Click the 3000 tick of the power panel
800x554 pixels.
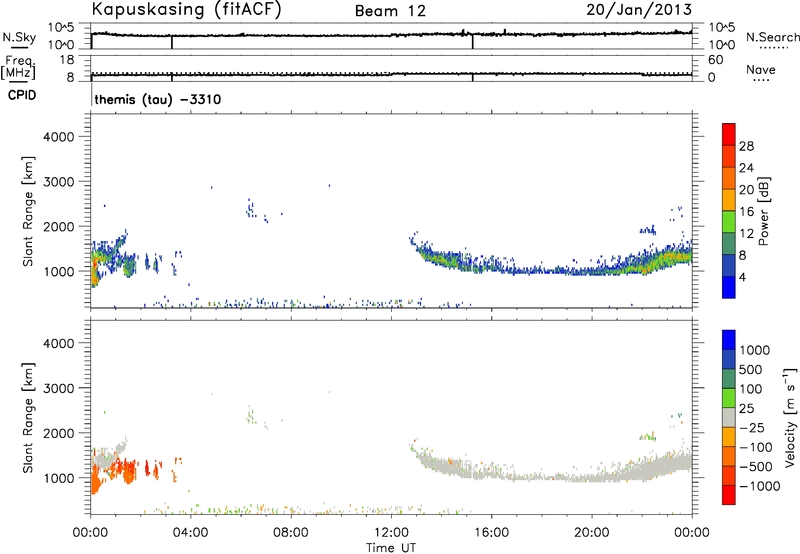[58, 182]
